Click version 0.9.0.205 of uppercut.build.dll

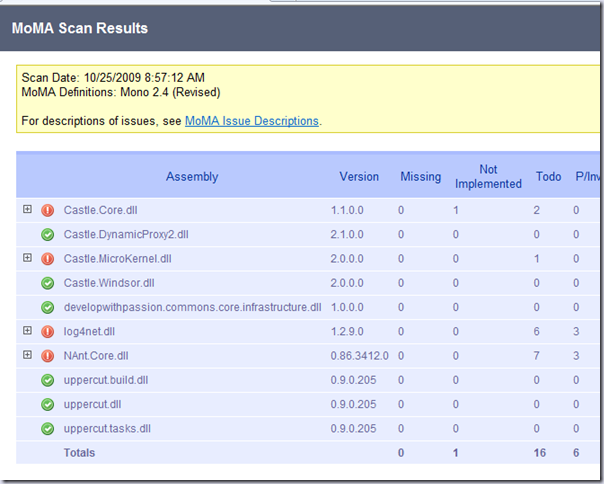[353, 380]
